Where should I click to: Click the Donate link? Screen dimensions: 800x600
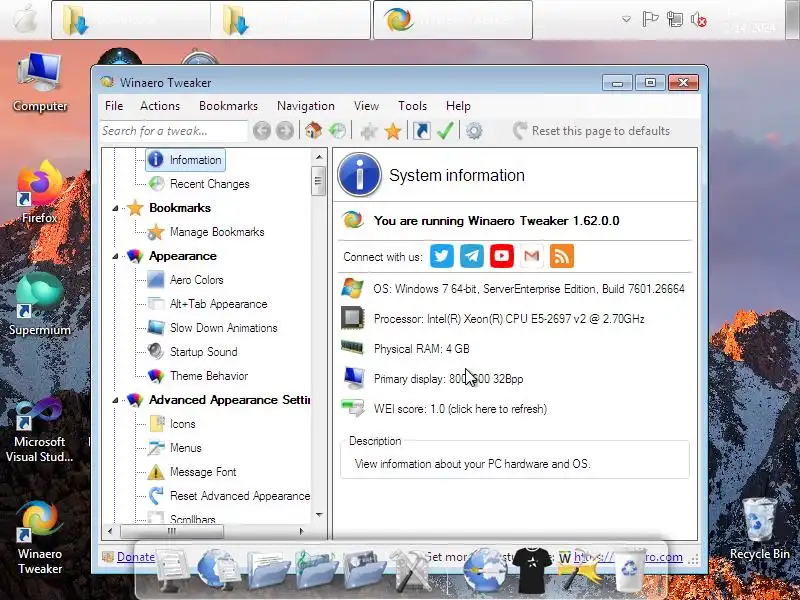135,557
